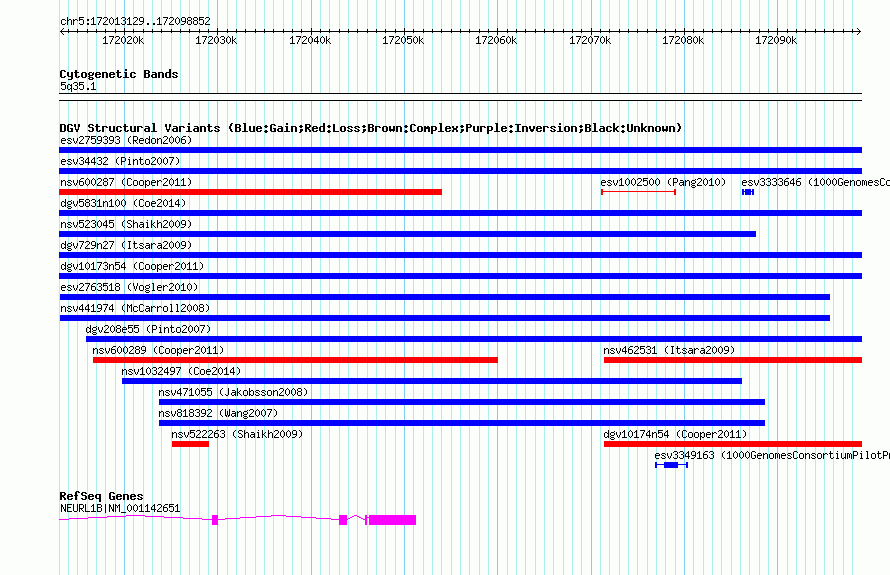Click the esv1002500 thin red variant line
The width and height of the screenshot is (890, 575).
(x=639, y=192)
